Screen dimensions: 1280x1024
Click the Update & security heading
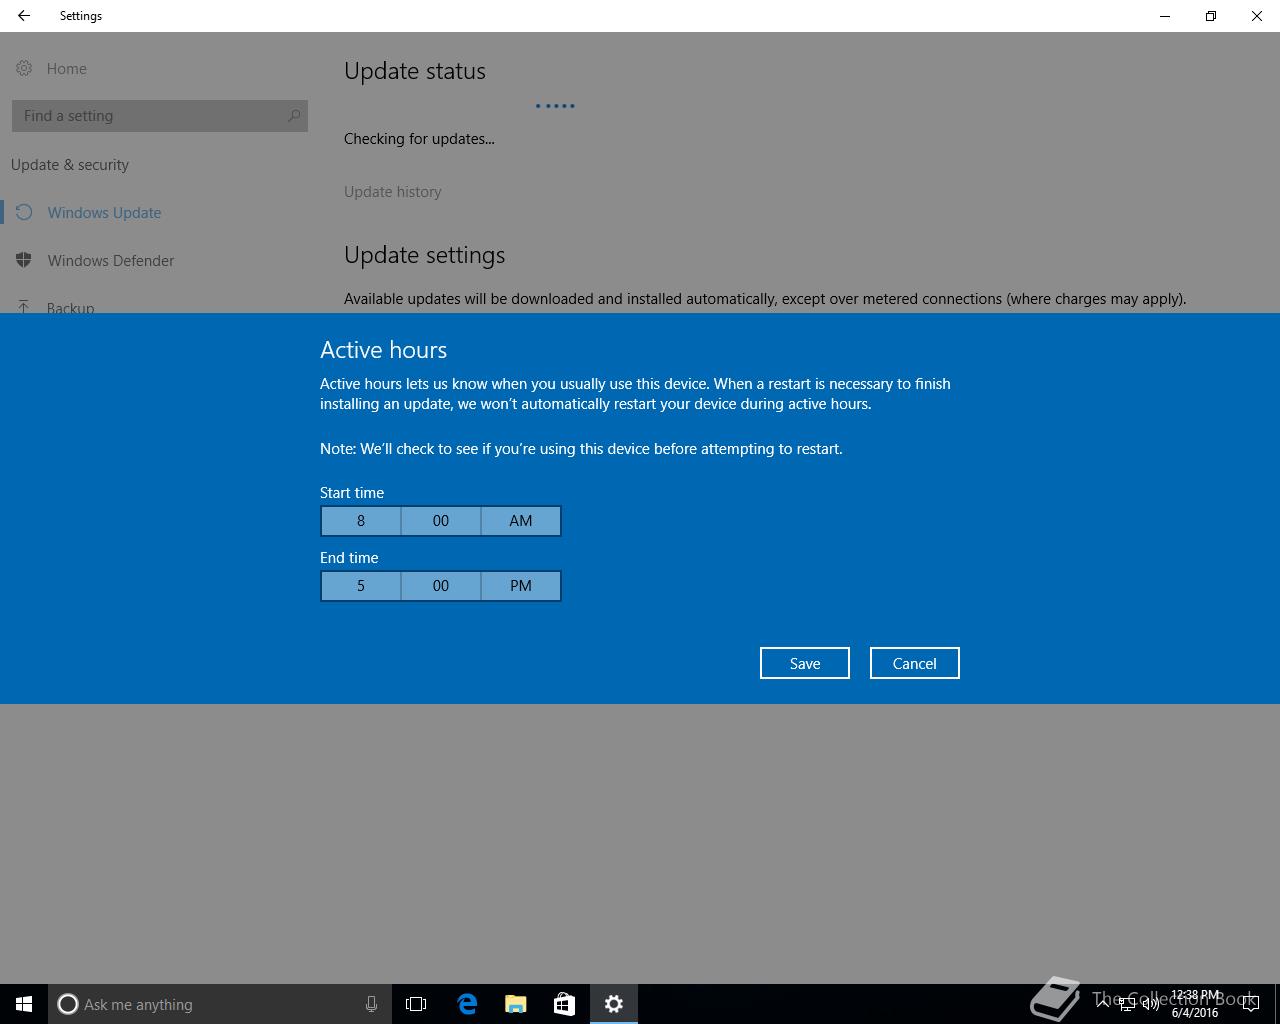pos(70,165)
